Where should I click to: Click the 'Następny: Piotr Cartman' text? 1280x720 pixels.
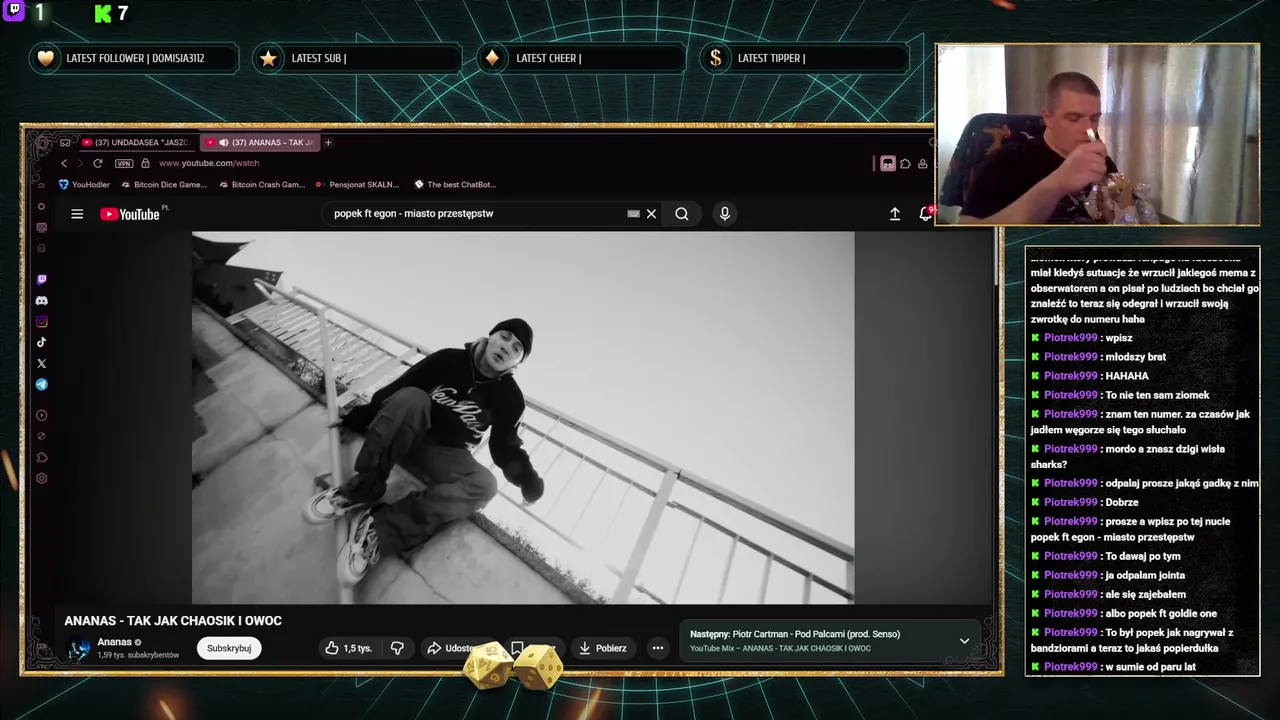[795, 634]
